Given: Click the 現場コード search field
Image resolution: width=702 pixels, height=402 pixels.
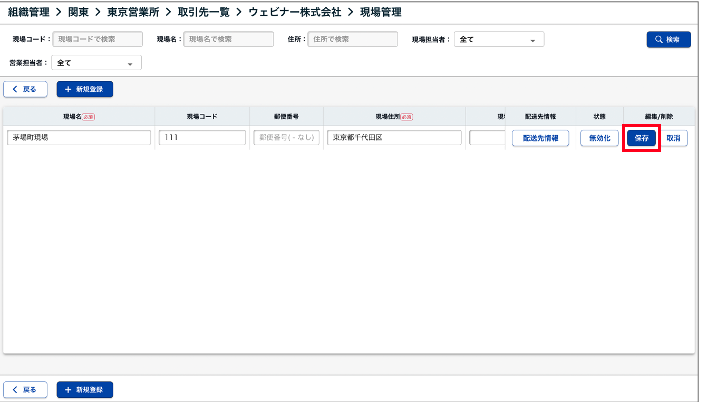Looking at the screenshot, I should point(98,40).
